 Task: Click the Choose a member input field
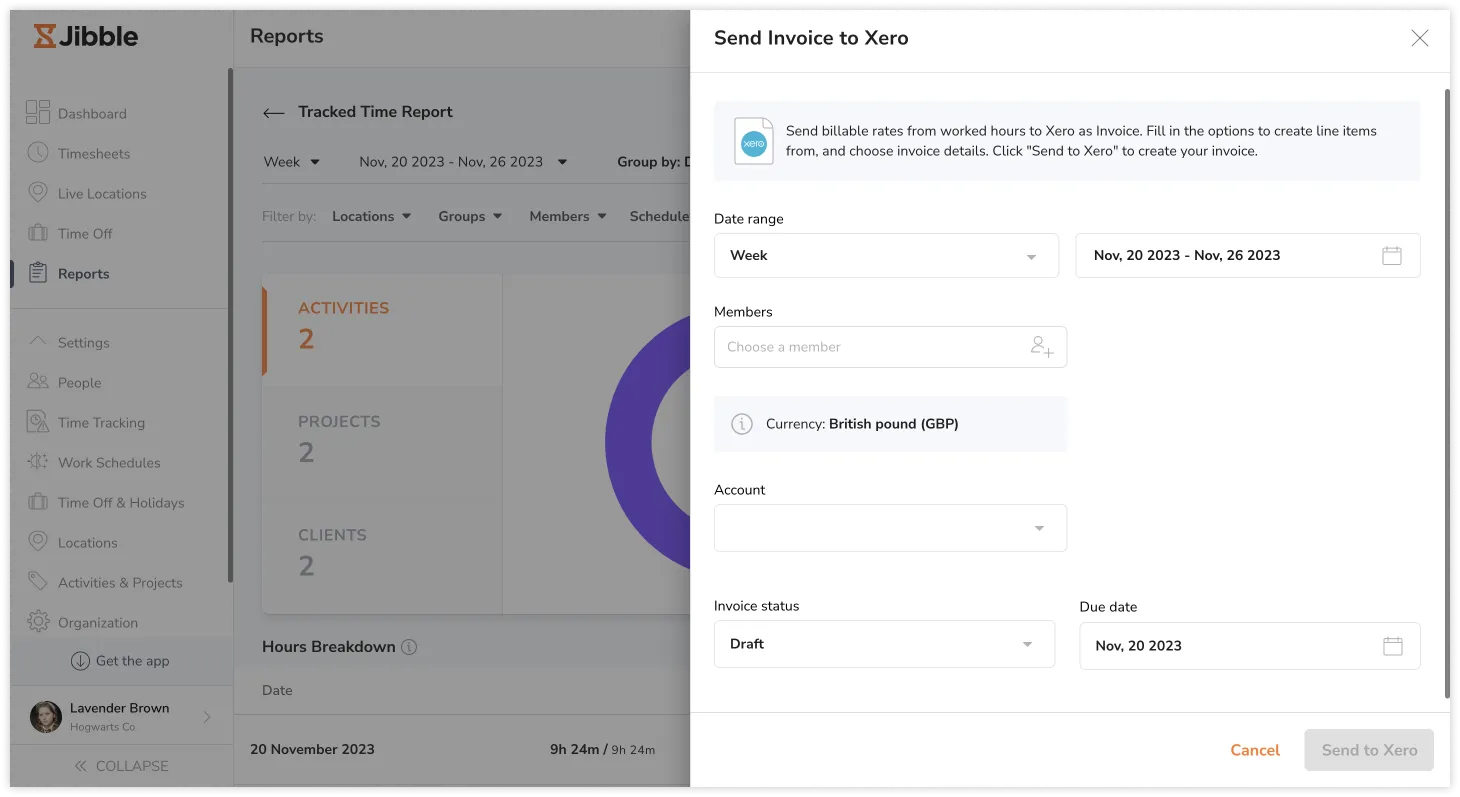tap(870, 347)
